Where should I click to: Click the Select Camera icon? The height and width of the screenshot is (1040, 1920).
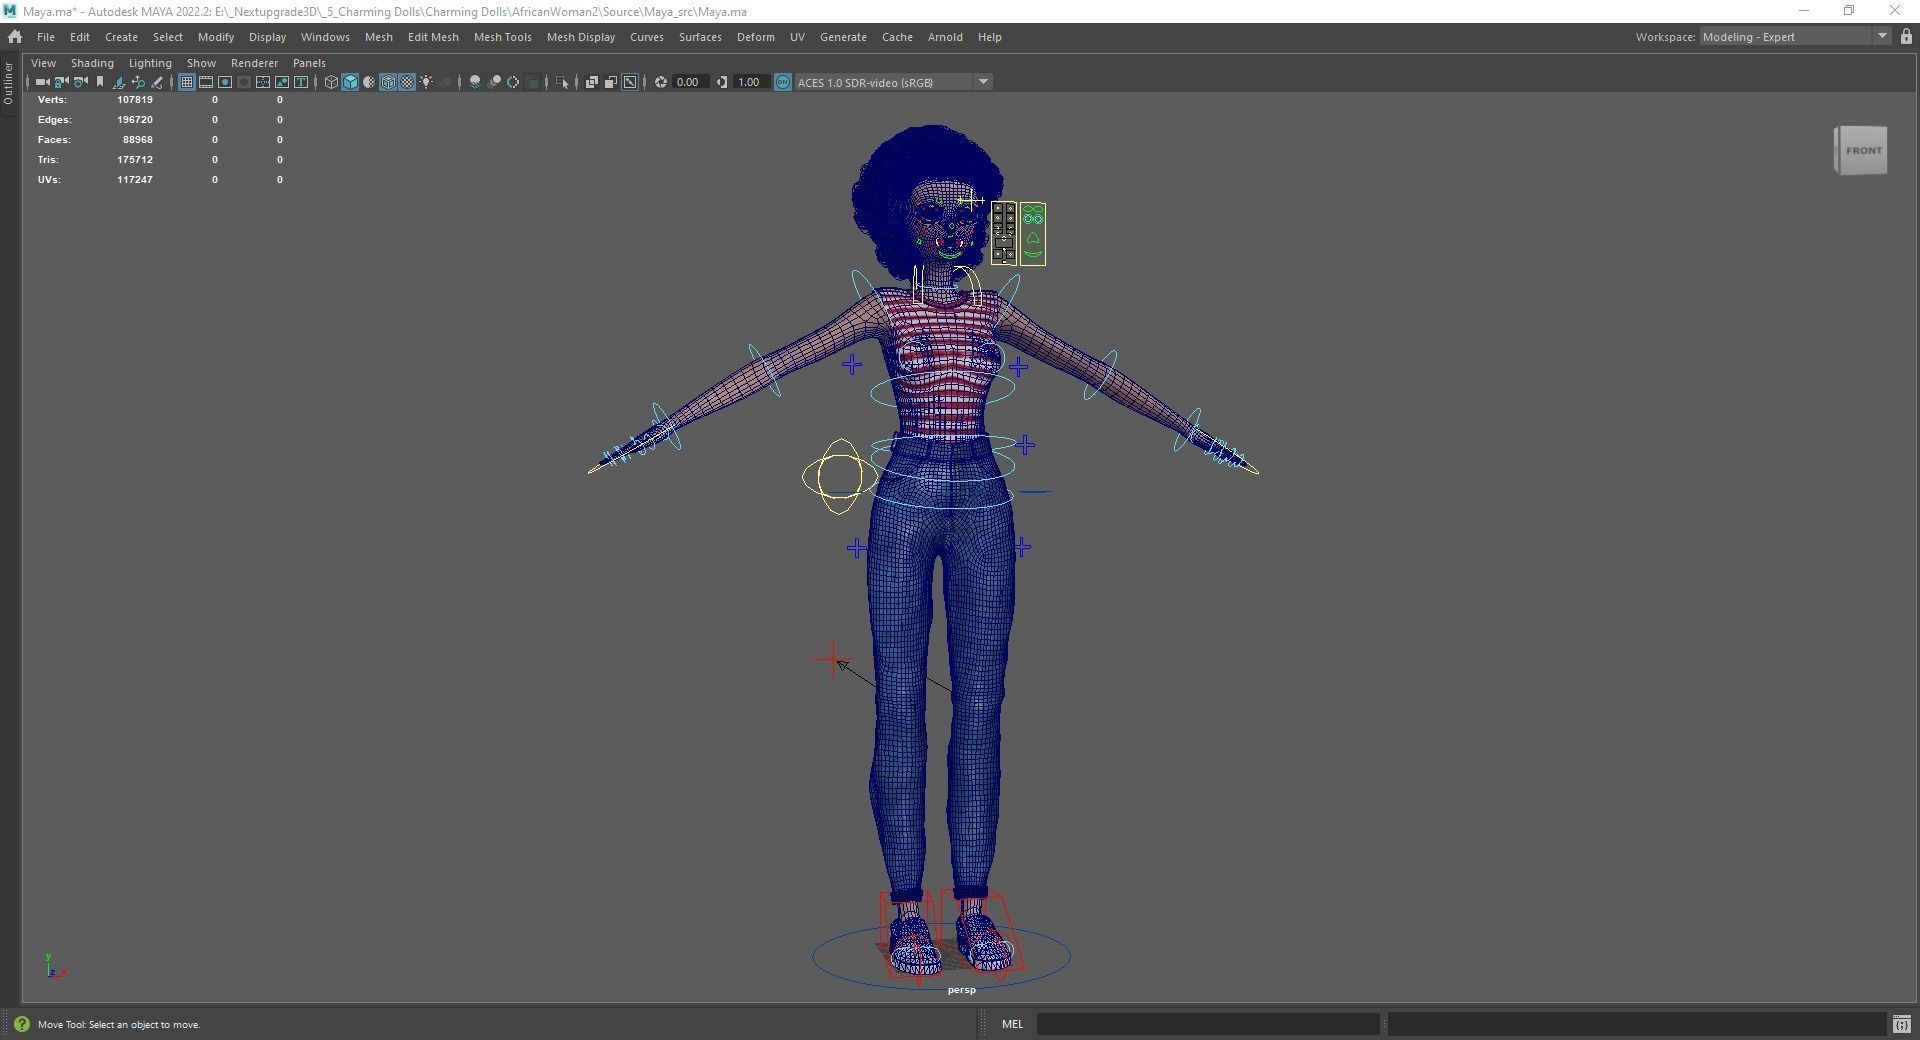click(x=42, y=82)
